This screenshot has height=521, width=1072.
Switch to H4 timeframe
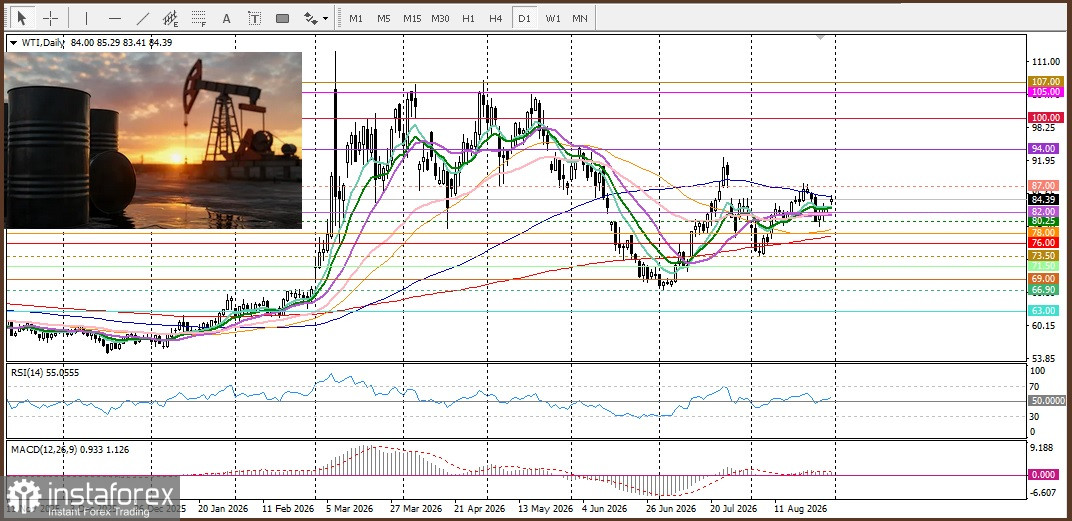(496, 18)
